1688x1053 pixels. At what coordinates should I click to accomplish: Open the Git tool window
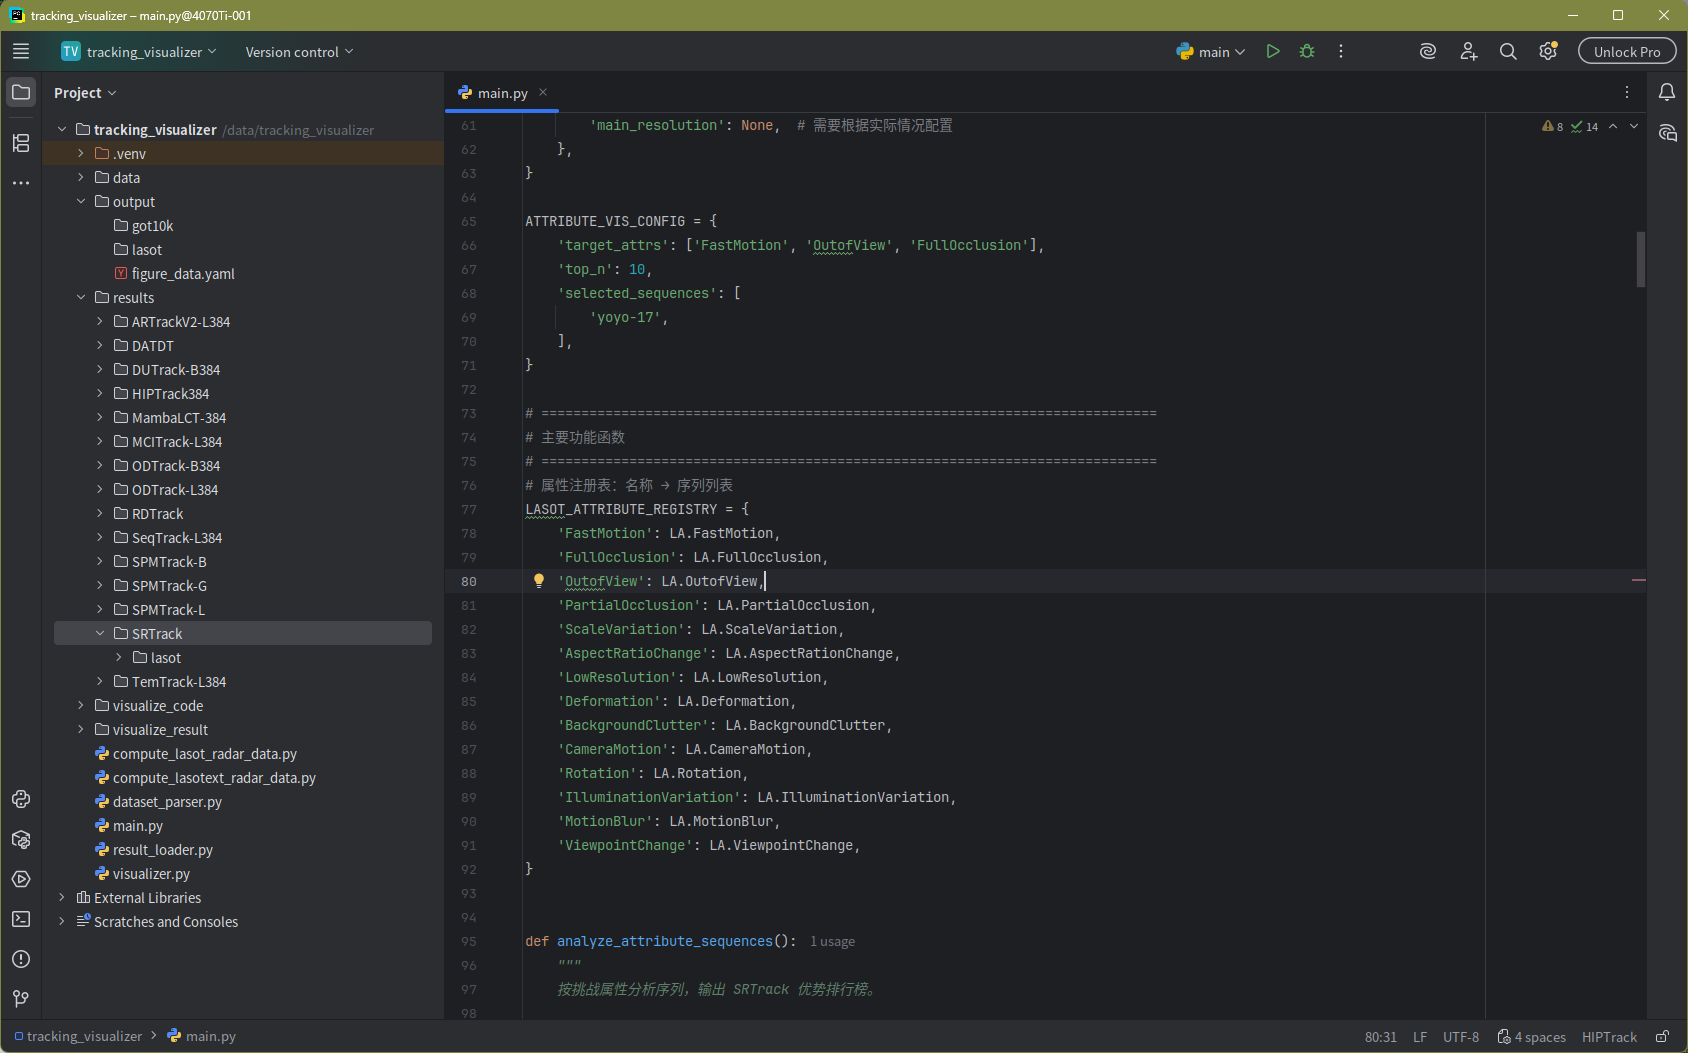[x=21, y=999]
